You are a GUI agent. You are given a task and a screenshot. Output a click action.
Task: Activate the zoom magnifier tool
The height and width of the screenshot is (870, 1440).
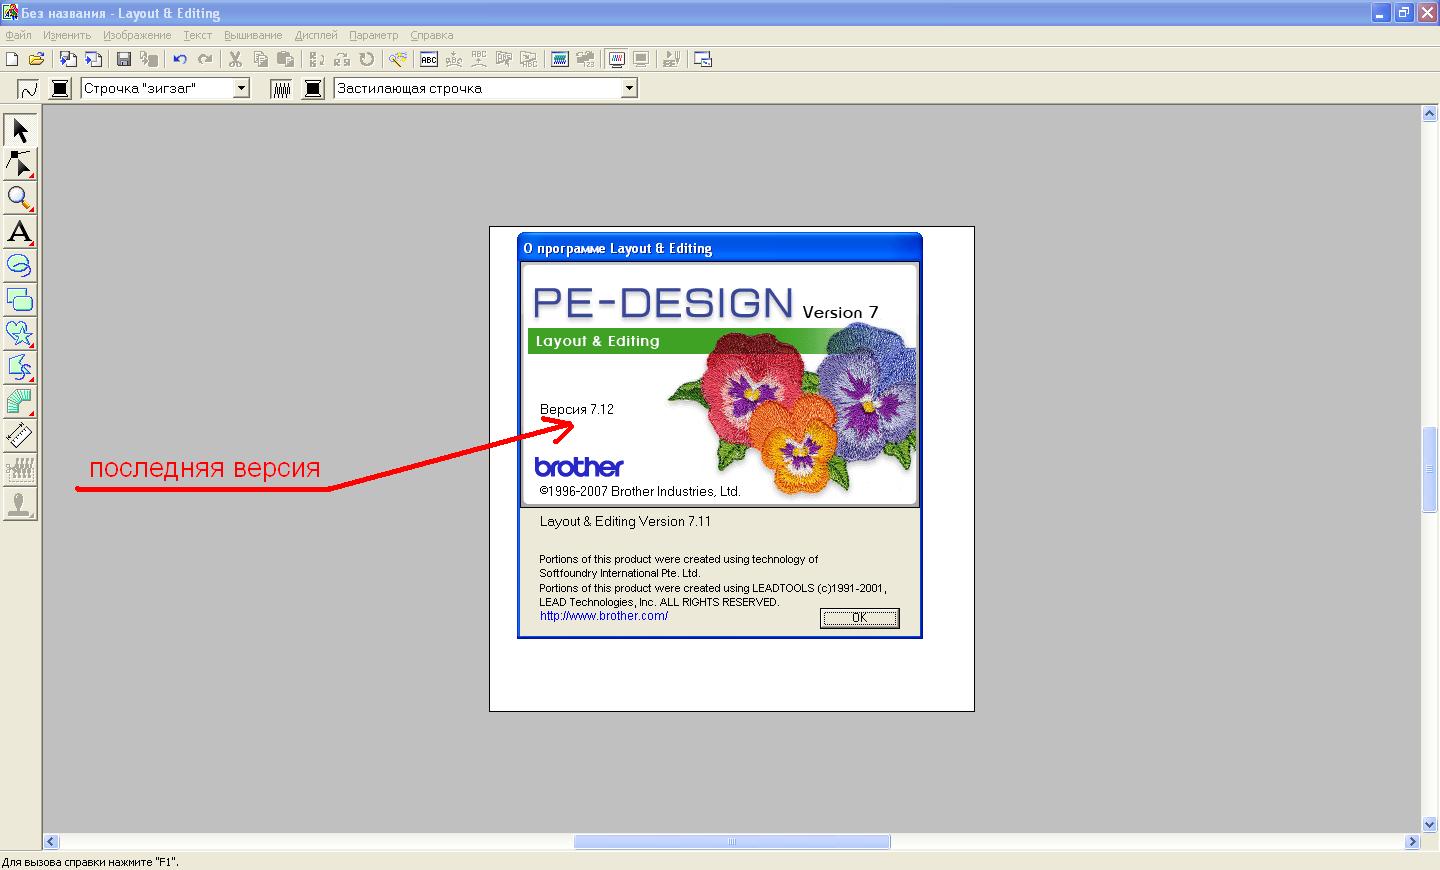coord(20,198)
